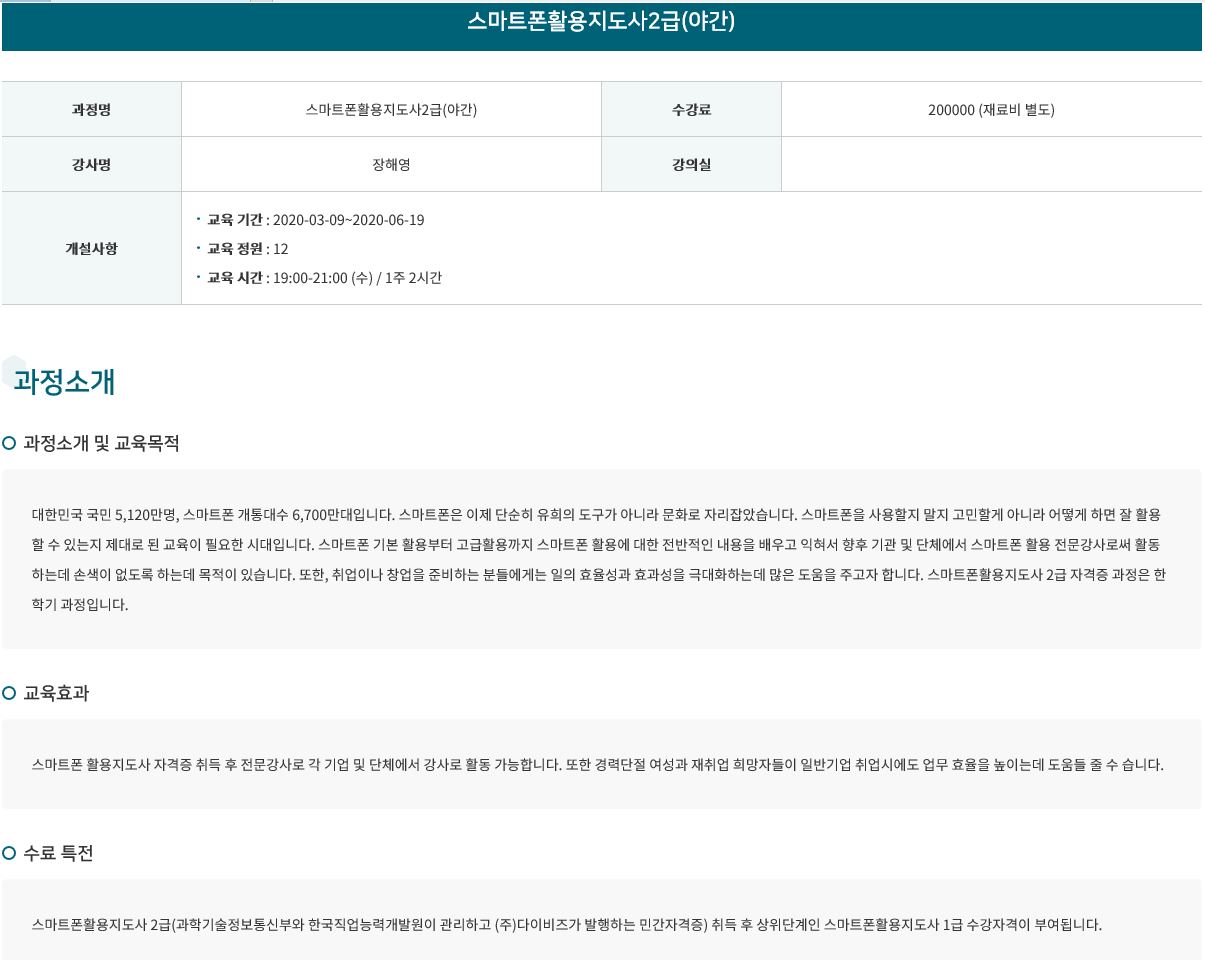Screen dimensions: 1205x960
Task: Click the tuition value 200000 (재료비 별도)
Action: (991, 110)
